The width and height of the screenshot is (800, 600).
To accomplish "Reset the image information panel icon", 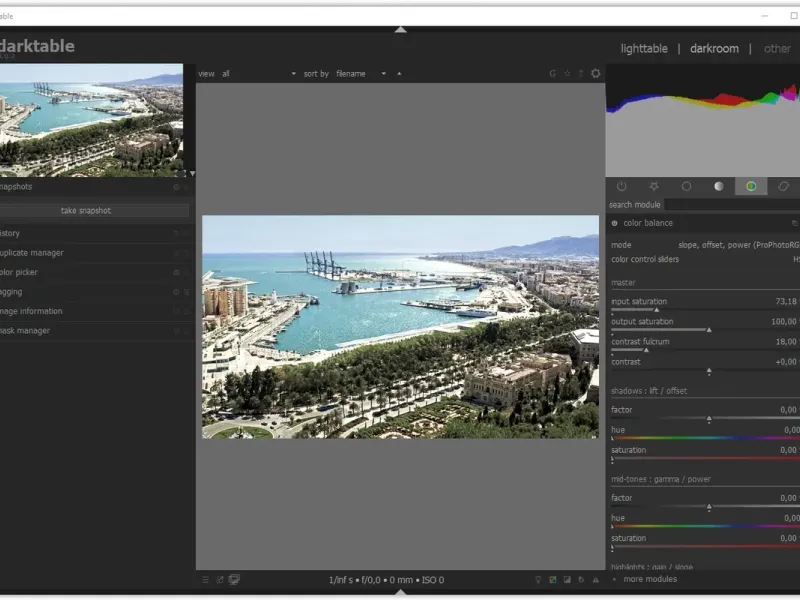I will 176,311.
